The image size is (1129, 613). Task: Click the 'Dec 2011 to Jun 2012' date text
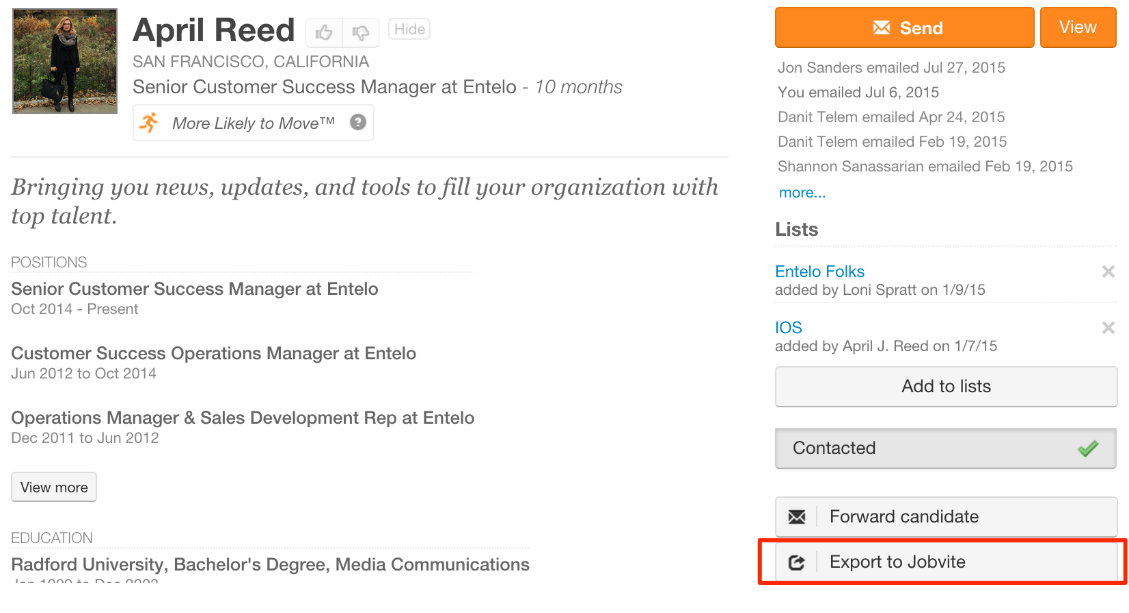click(x=85, y=438)
